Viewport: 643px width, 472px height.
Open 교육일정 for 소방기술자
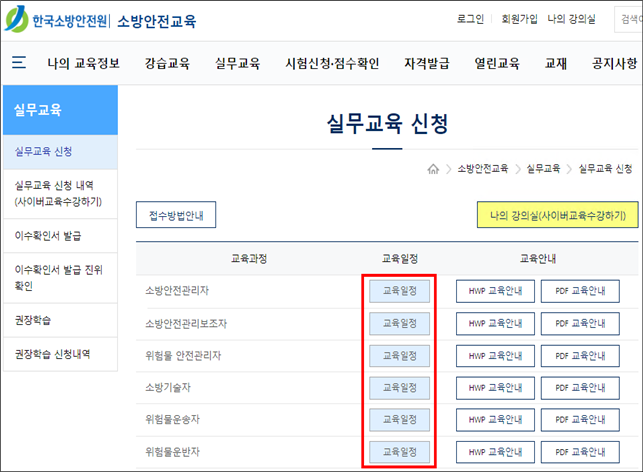[x=399, y=388]
